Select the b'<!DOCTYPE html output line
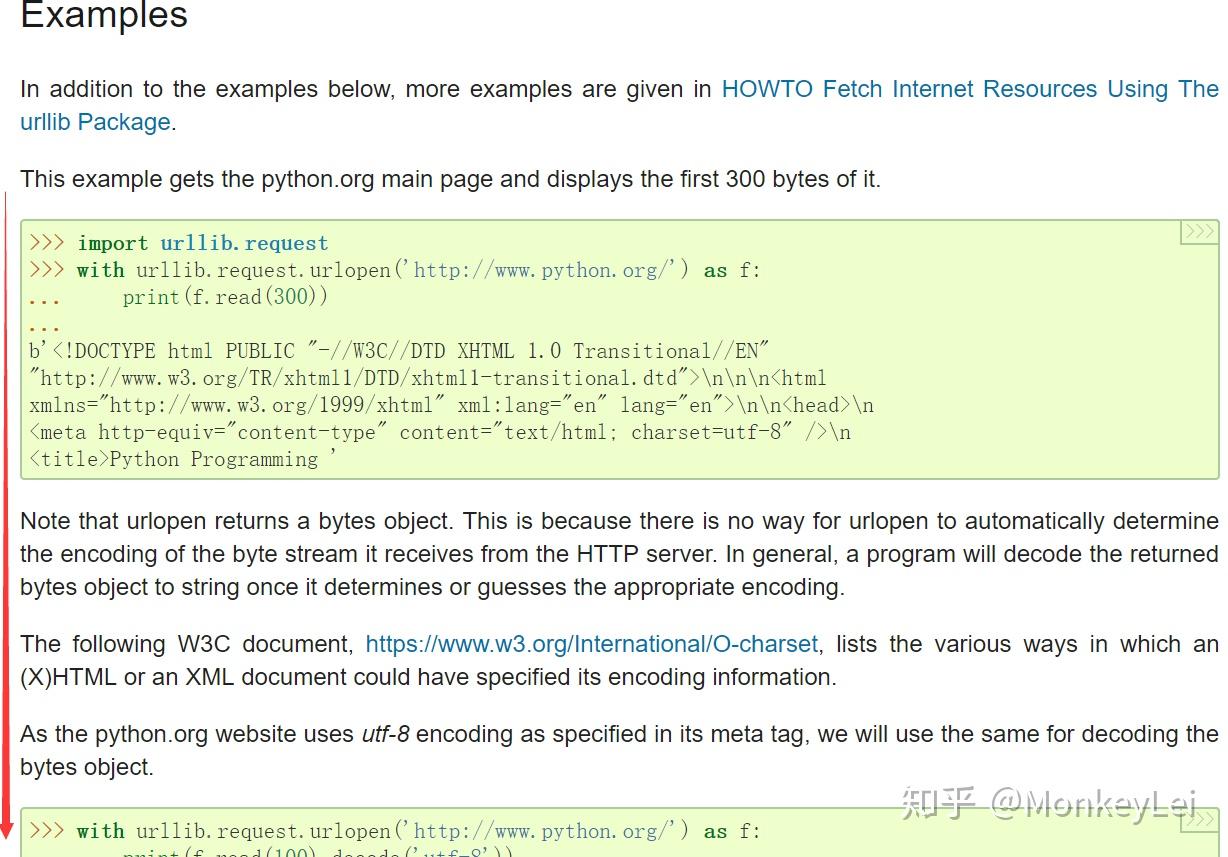Image resolution: width=1228 pixels, height=857 pixels. pyautogui.click(x=430, y=350)
